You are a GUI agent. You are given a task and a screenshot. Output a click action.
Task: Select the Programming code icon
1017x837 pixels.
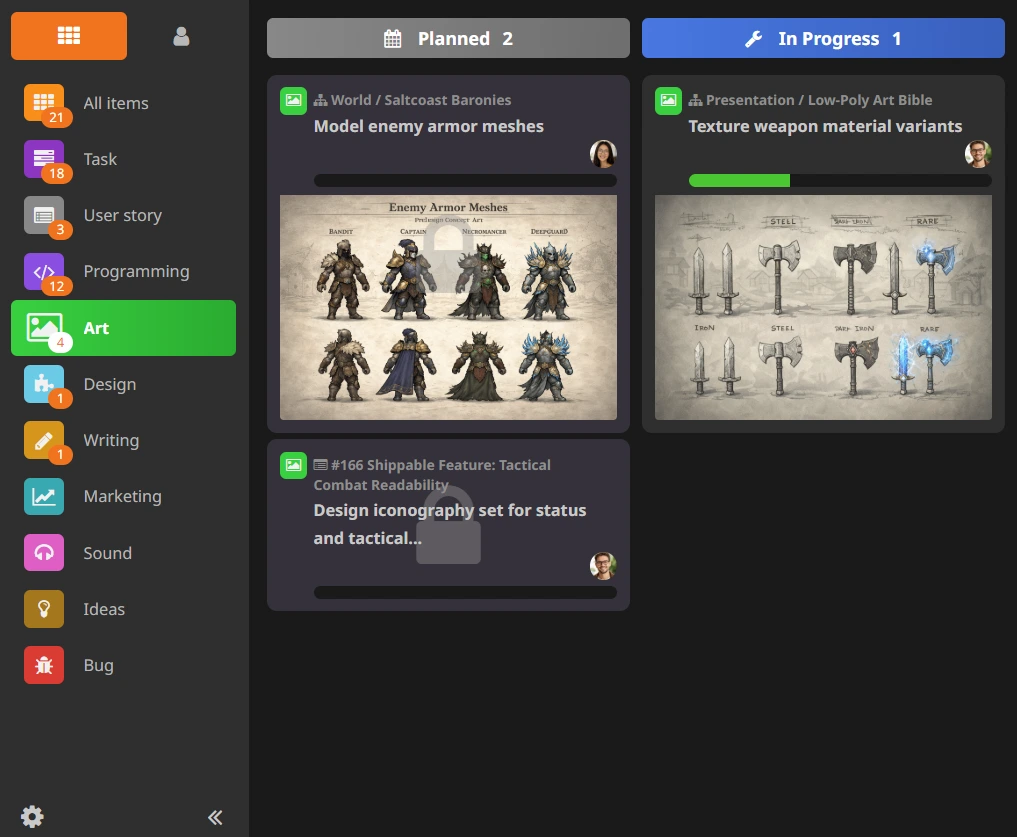[x=44, y=271]
